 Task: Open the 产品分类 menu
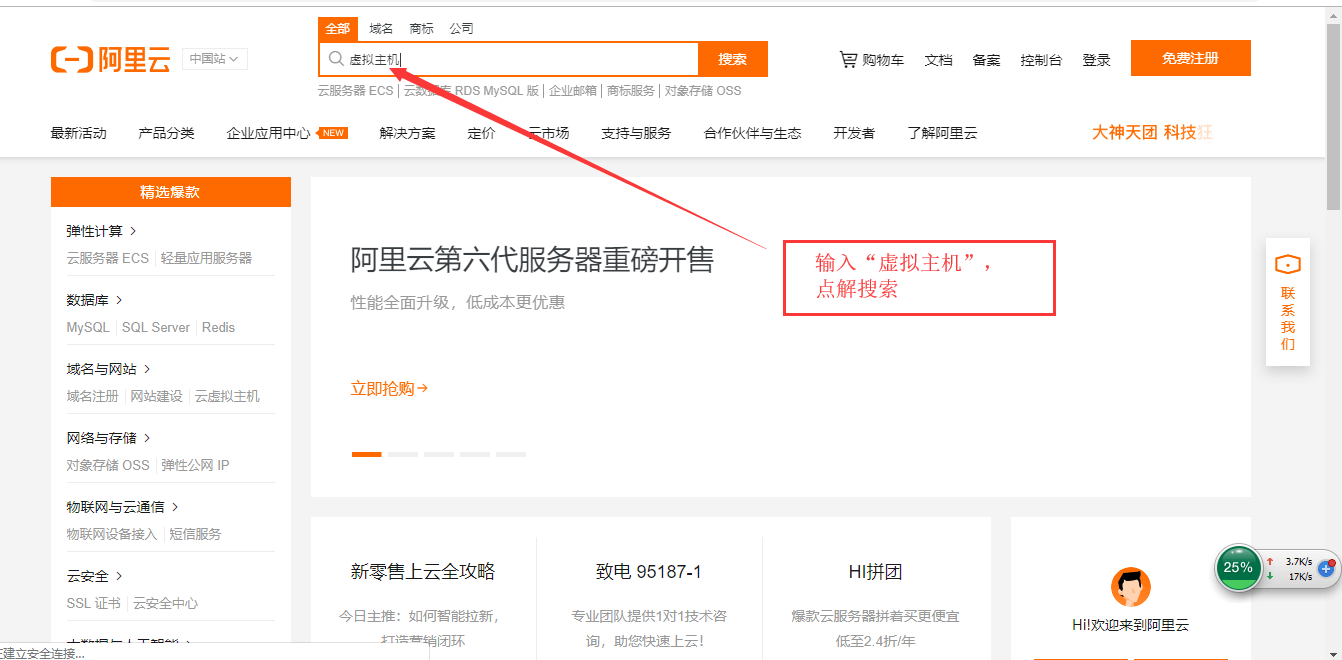[166, 133]
